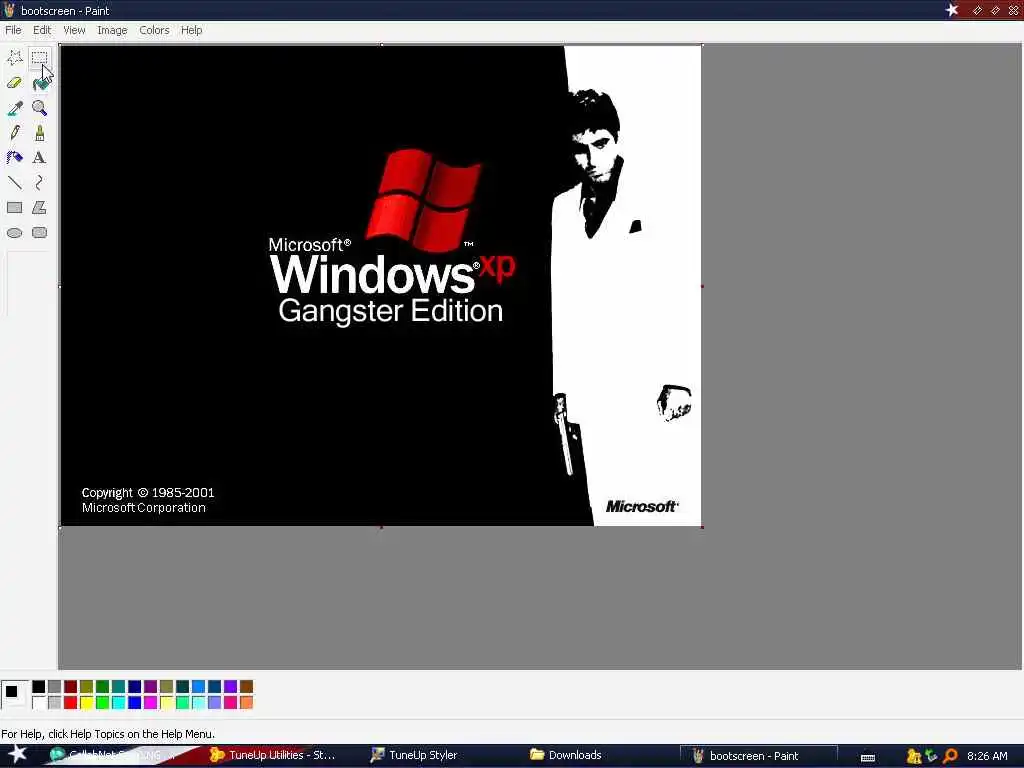
Task: Activate the Magnifier tool
Action: (39, 108)
